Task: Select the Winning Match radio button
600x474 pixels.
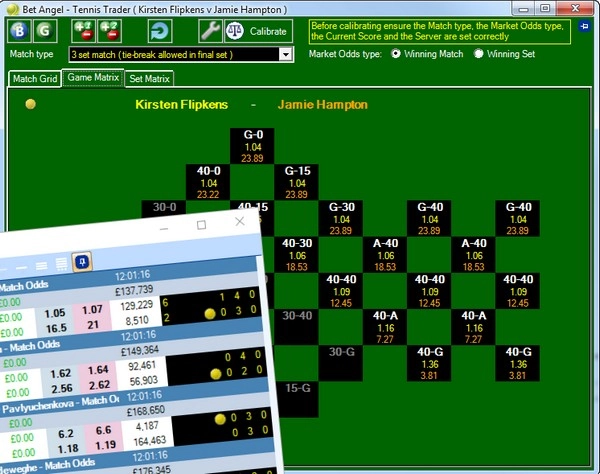Action: 396,54
